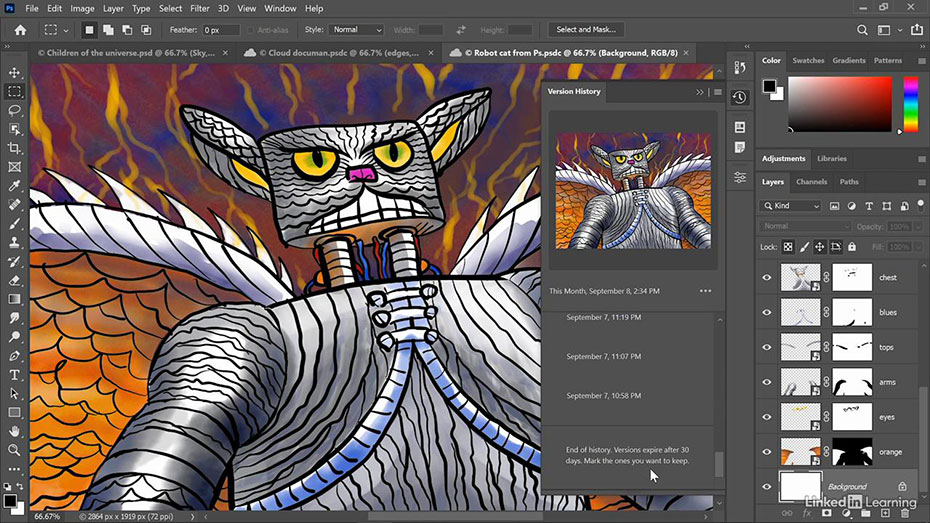Select the Dodge tool

tap(14, 337)
